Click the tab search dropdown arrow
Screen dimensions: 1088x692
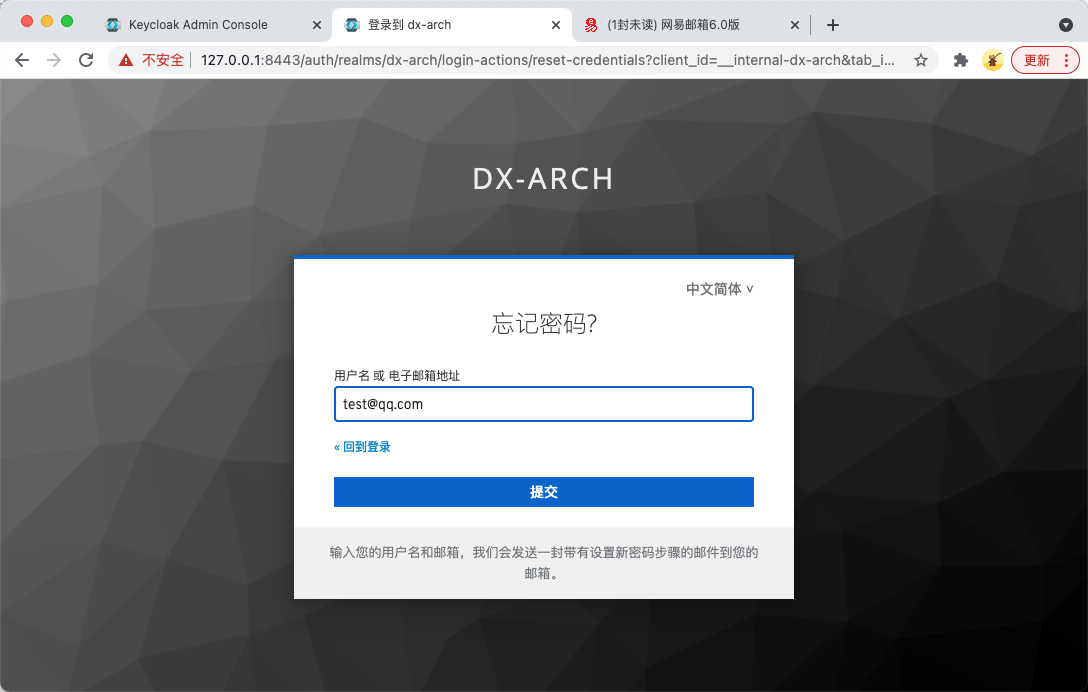click(x=1066, y=25)
